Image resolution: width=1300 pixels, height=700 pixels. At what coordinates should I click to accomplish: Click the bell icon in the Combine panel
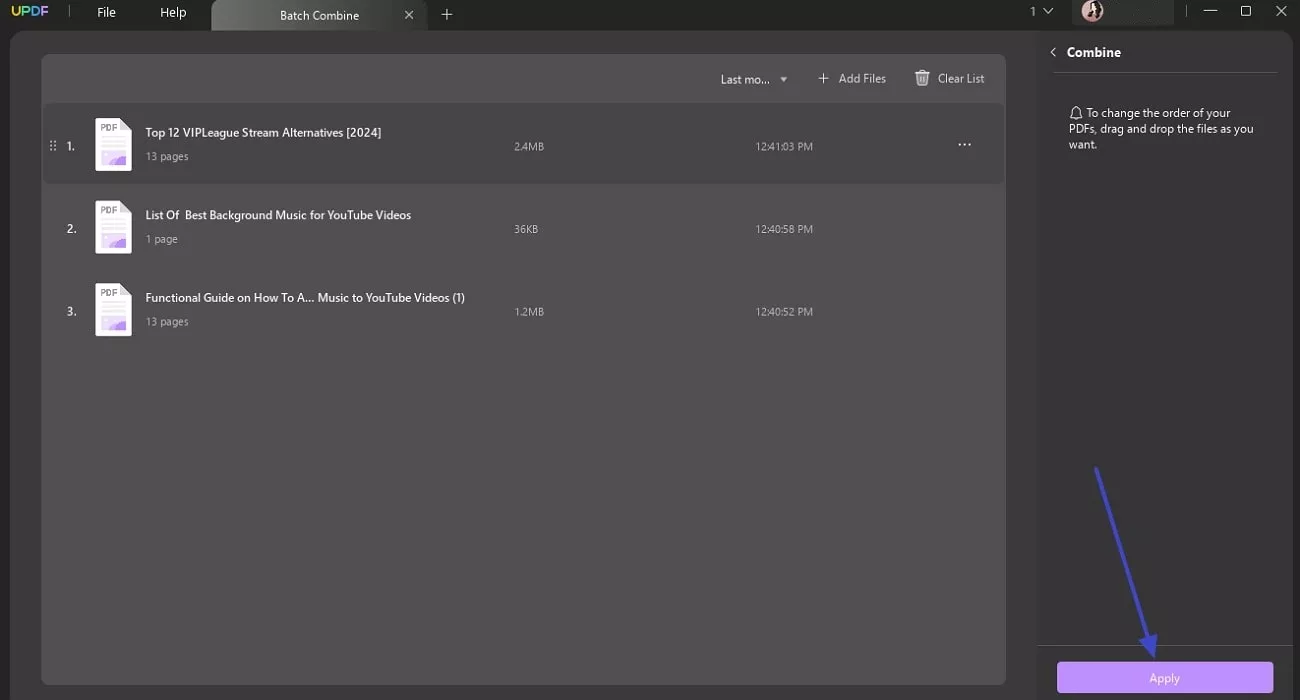point(1075,112)
